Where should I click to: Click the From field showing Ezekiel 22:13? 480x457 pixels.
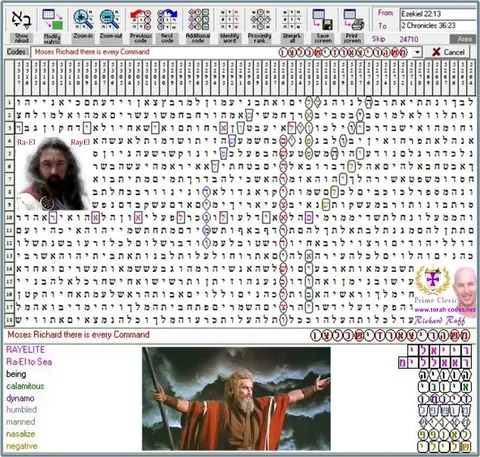[x=438, y=14]
